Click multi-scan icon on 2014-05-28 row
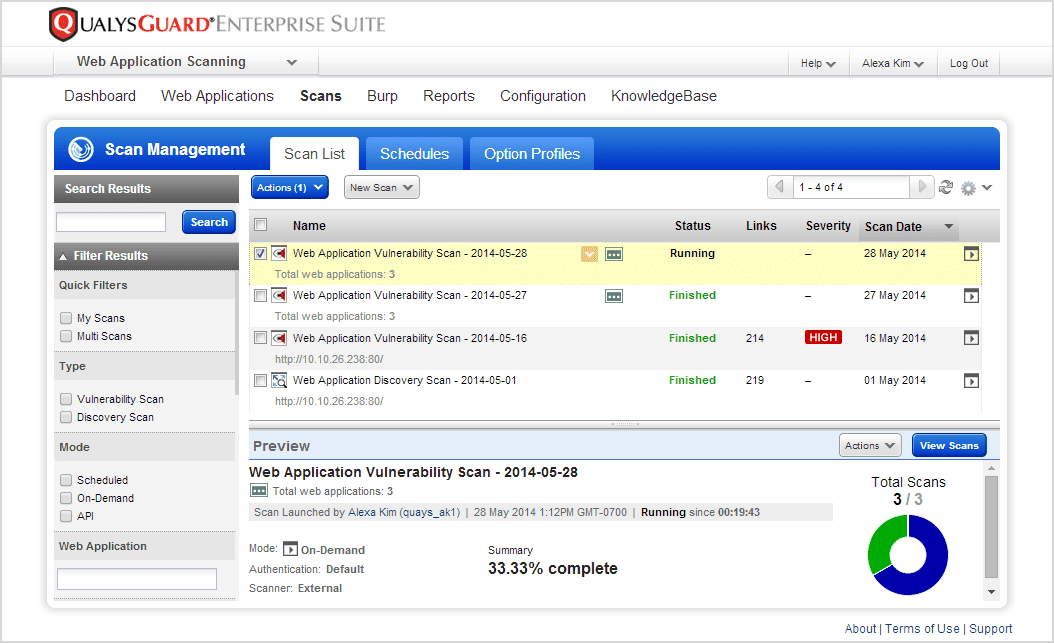 click(614, 254)
